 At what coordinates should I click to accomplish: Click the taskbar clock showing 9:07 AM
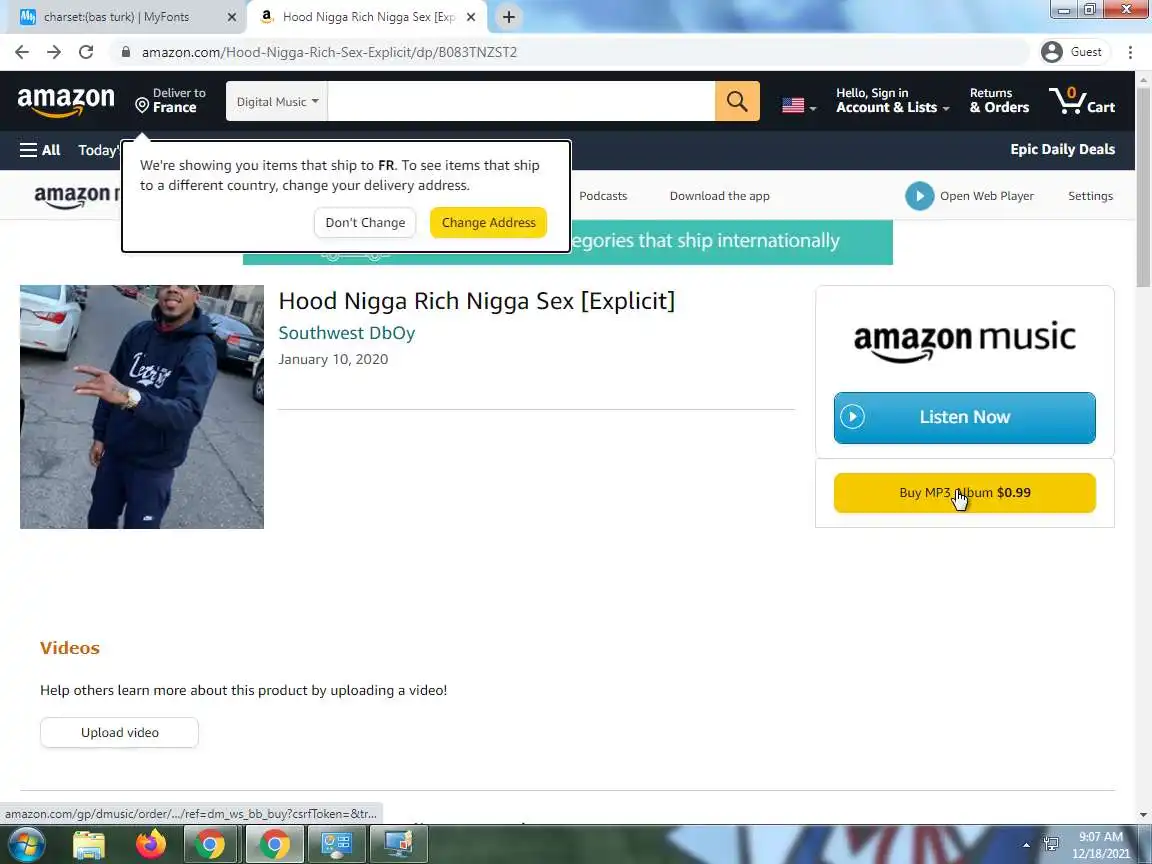[x=1100, y=845]
